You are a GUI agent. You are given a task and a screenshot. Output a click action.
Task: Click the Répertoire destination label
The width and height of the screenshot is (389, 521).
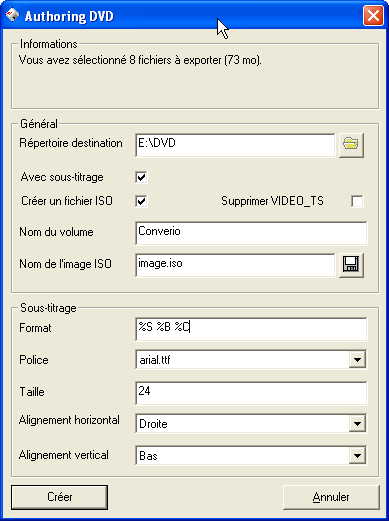71,143
